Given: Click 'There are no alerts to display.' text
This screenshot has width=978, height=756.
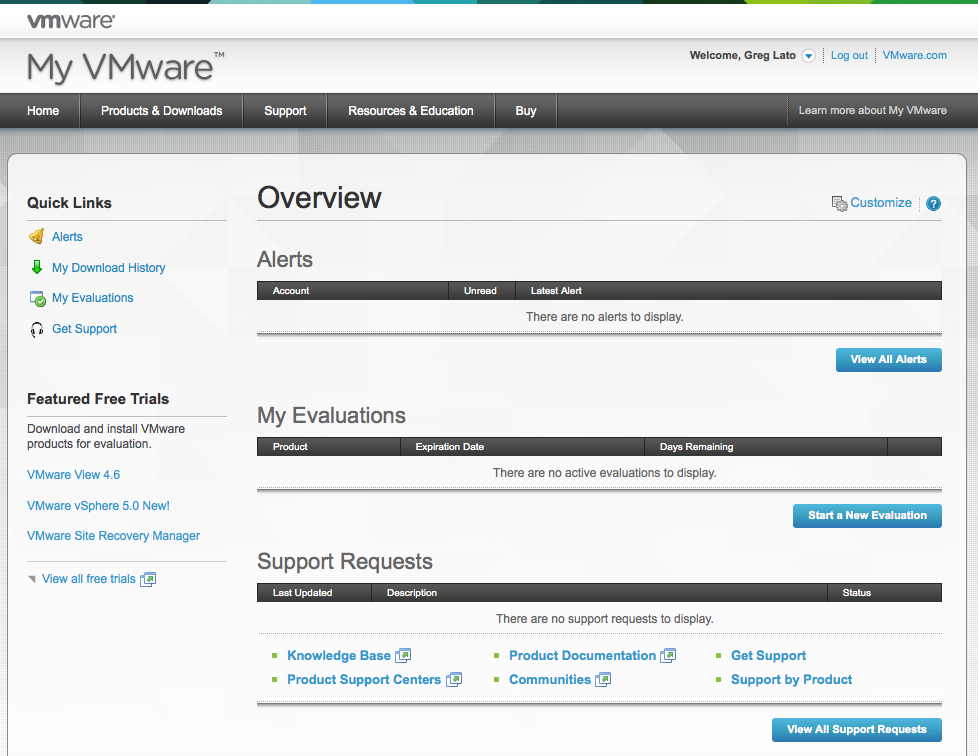Looking at the screenshot, I should click(x=604, y=317).
